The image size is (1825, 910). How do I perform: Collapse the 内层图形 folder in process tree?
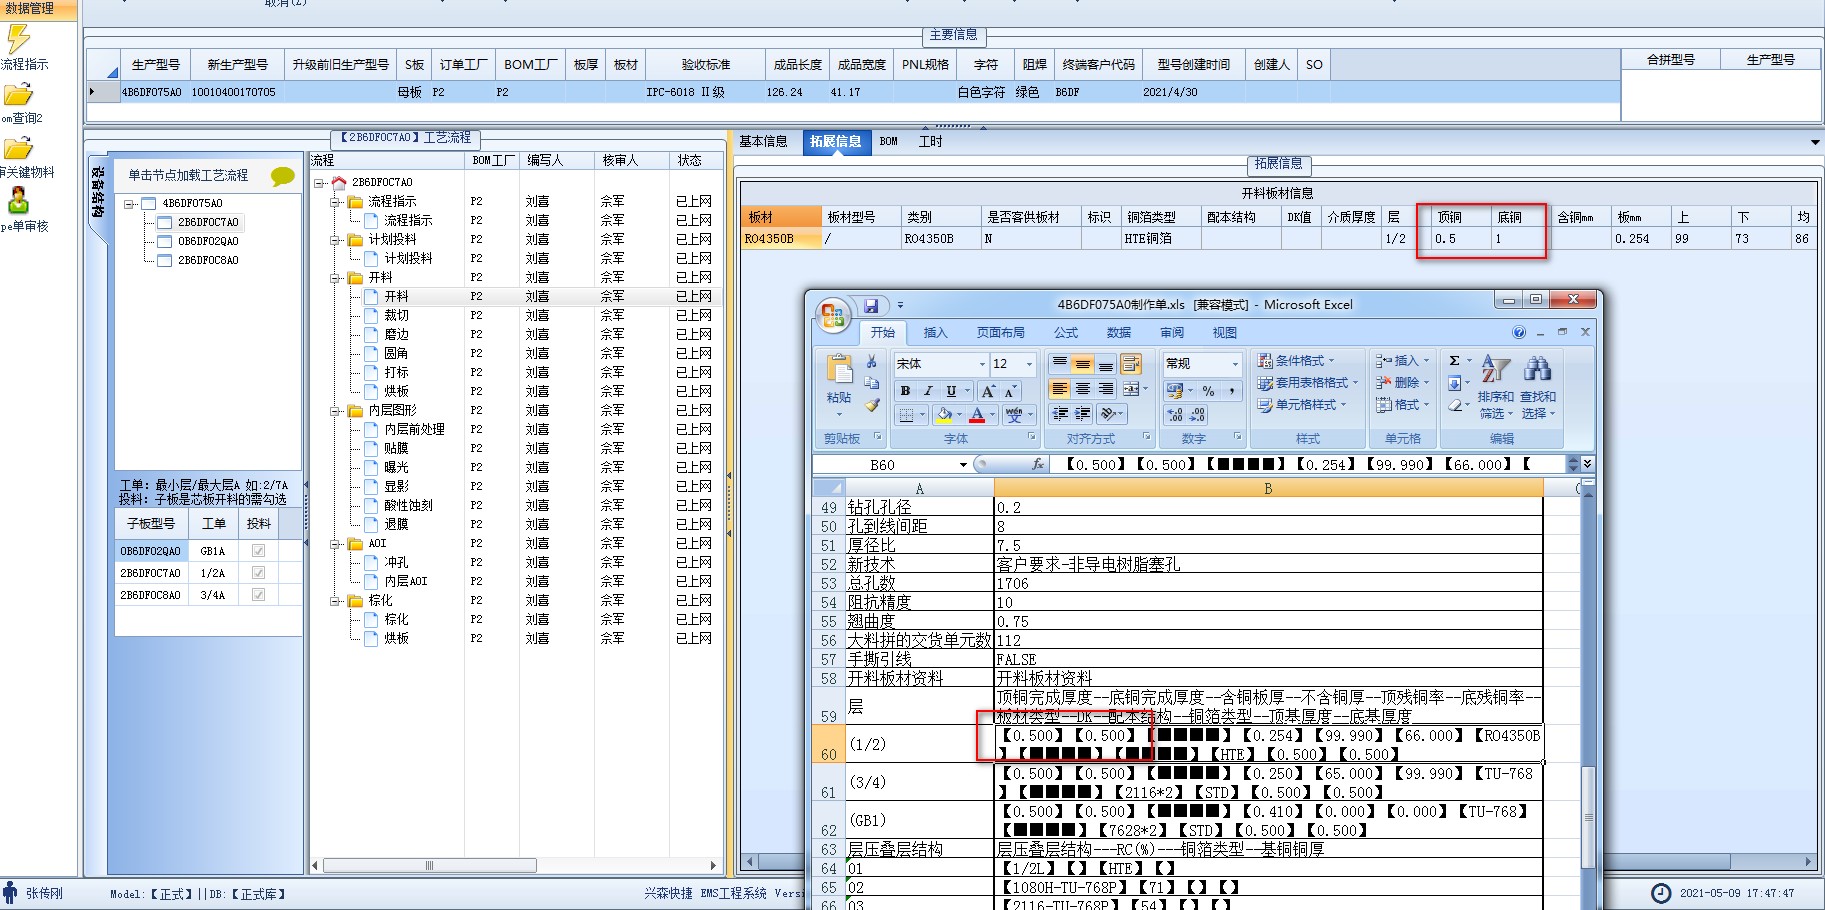(336, 410)
